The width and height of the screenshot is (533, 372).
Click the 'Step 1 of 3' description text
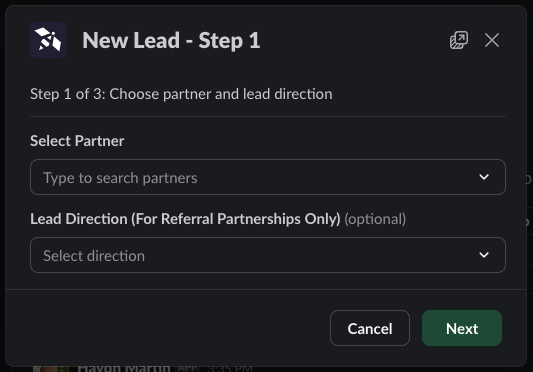coord(181,94)
